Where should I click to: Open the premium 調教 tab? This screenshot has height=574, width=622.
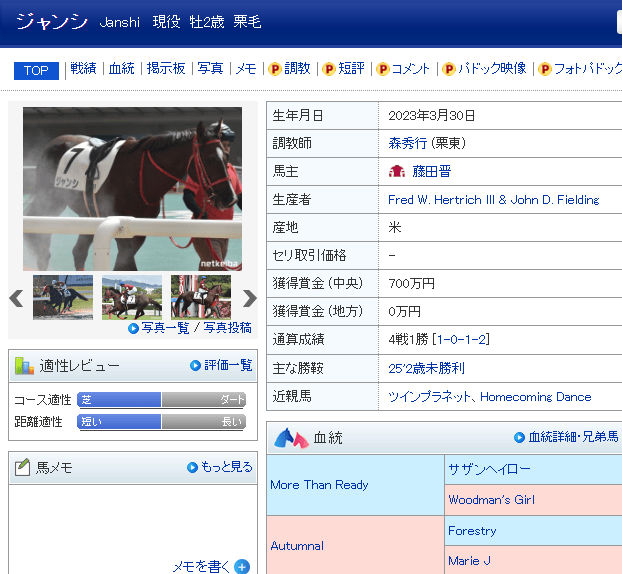tap(297, 69)
